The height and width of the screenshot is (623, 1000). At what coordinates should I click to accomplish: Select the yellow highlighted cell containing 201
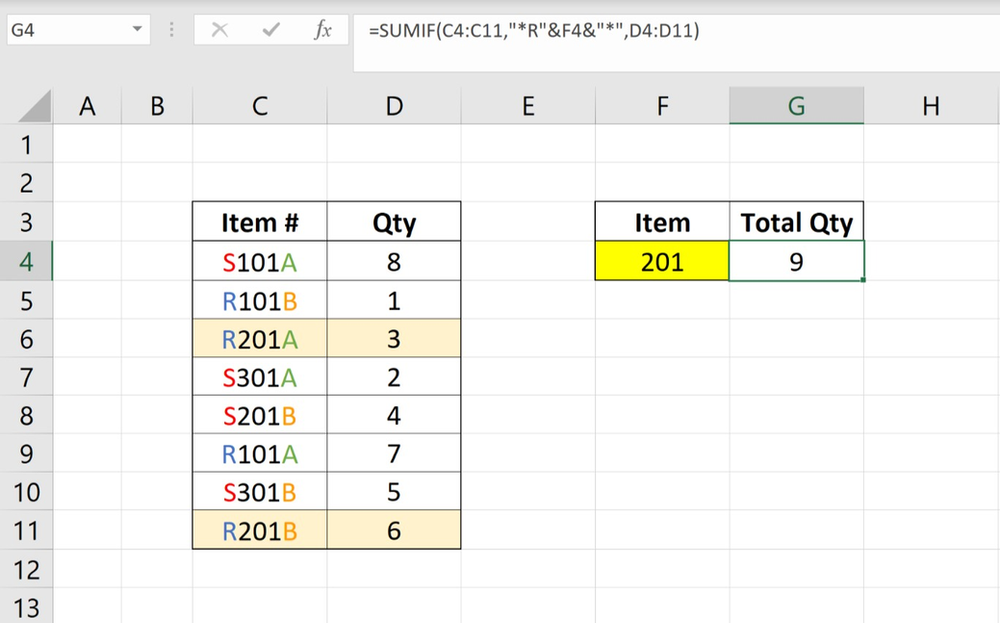[x=661, y=261]
